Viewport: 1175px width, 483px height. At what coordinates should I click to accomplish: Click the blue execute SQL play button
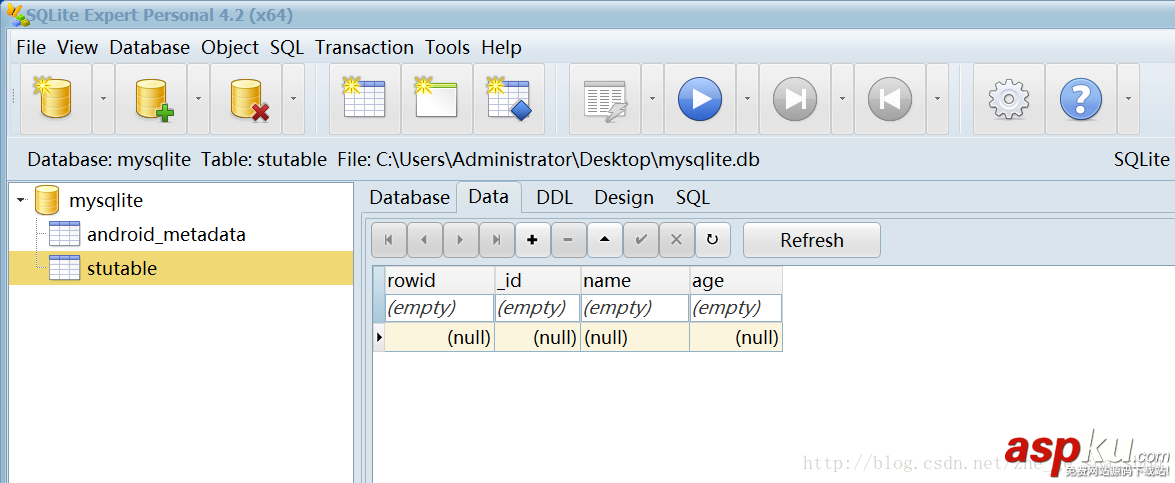click(700, 99)
